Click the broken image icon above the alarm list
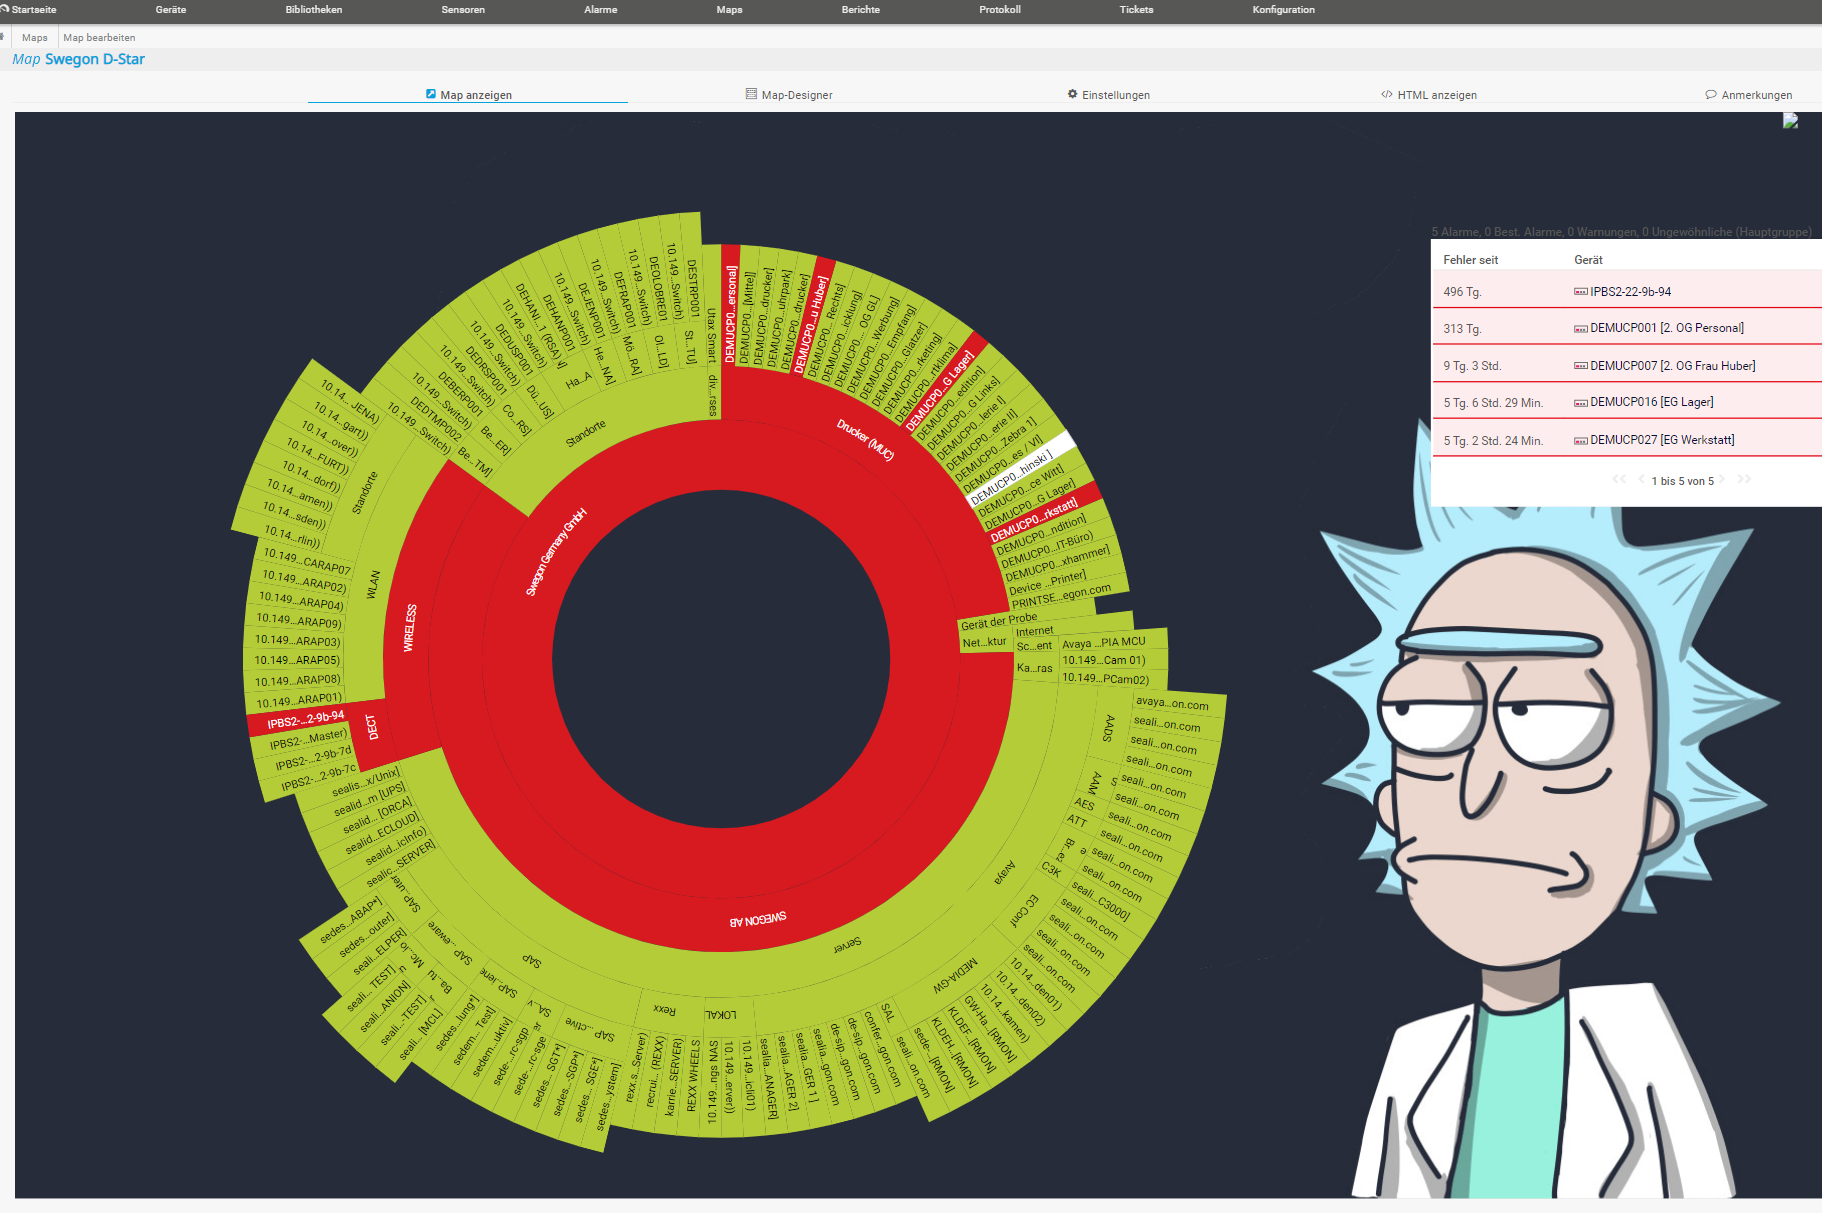 (x=1790, y=121)
